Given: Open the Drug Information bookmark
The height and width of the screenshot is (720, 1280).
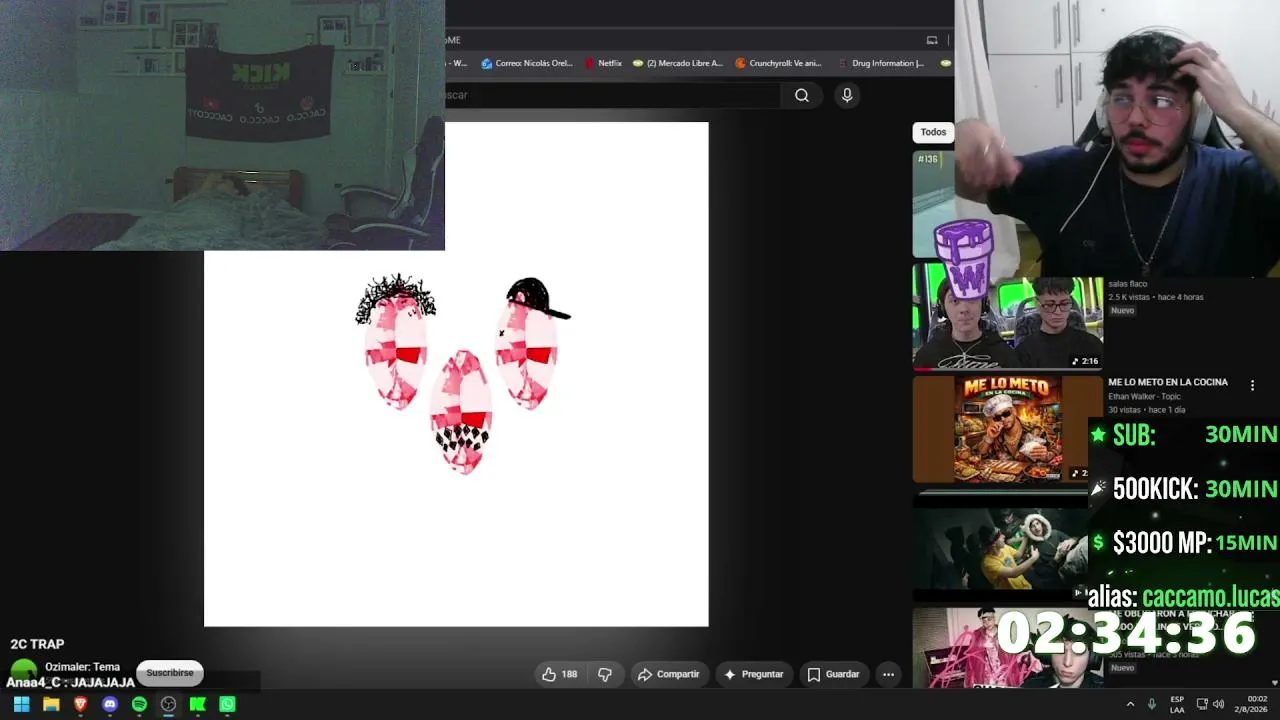Looking at the screenshot, I should coord(881,63).
